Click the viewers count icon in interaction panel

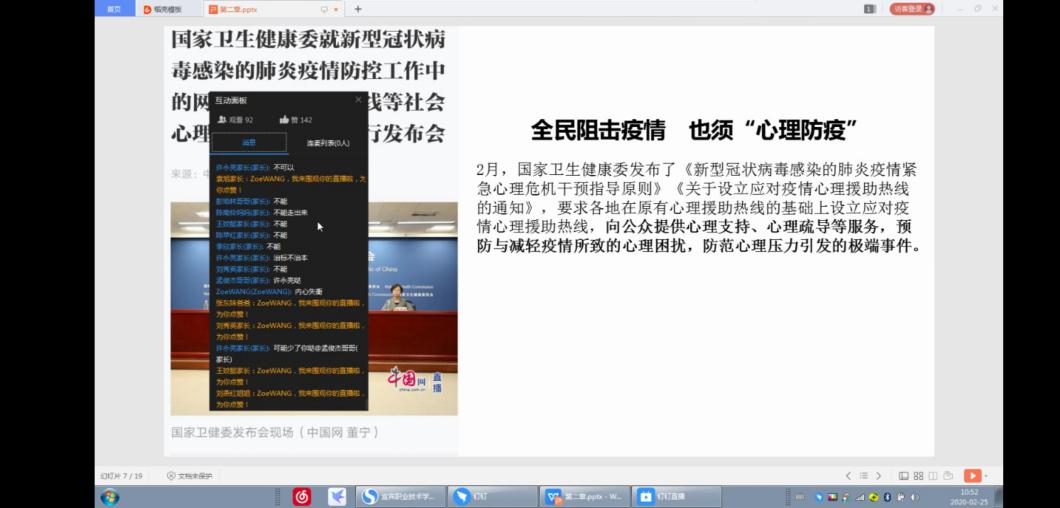(x=222, y=120)
